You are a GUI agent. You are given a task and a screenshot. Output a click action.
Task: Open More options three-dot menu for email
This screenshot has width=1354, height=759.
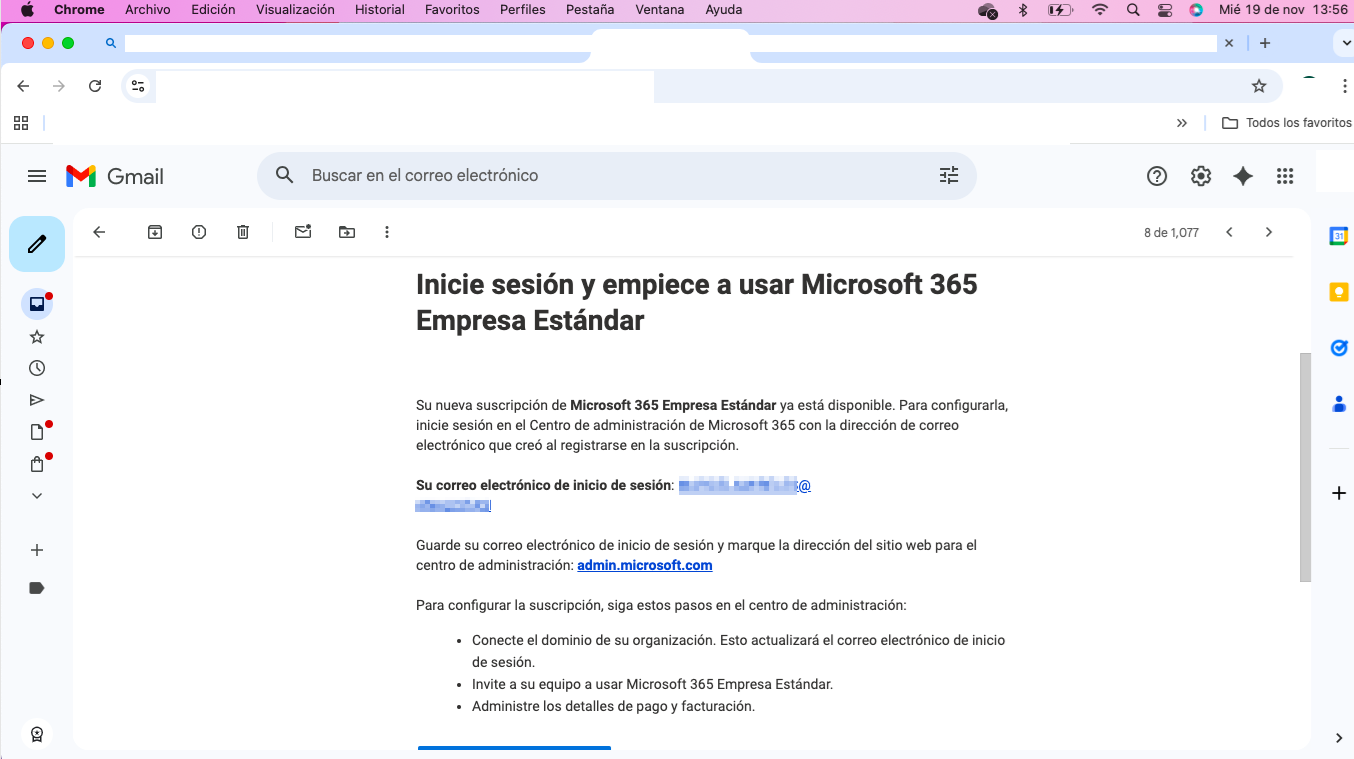tap(387, 232)
